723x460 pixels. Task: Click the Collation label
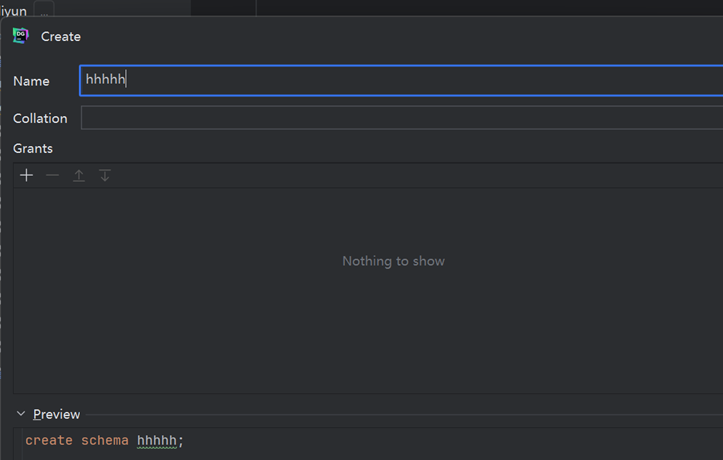click(40, 118)
